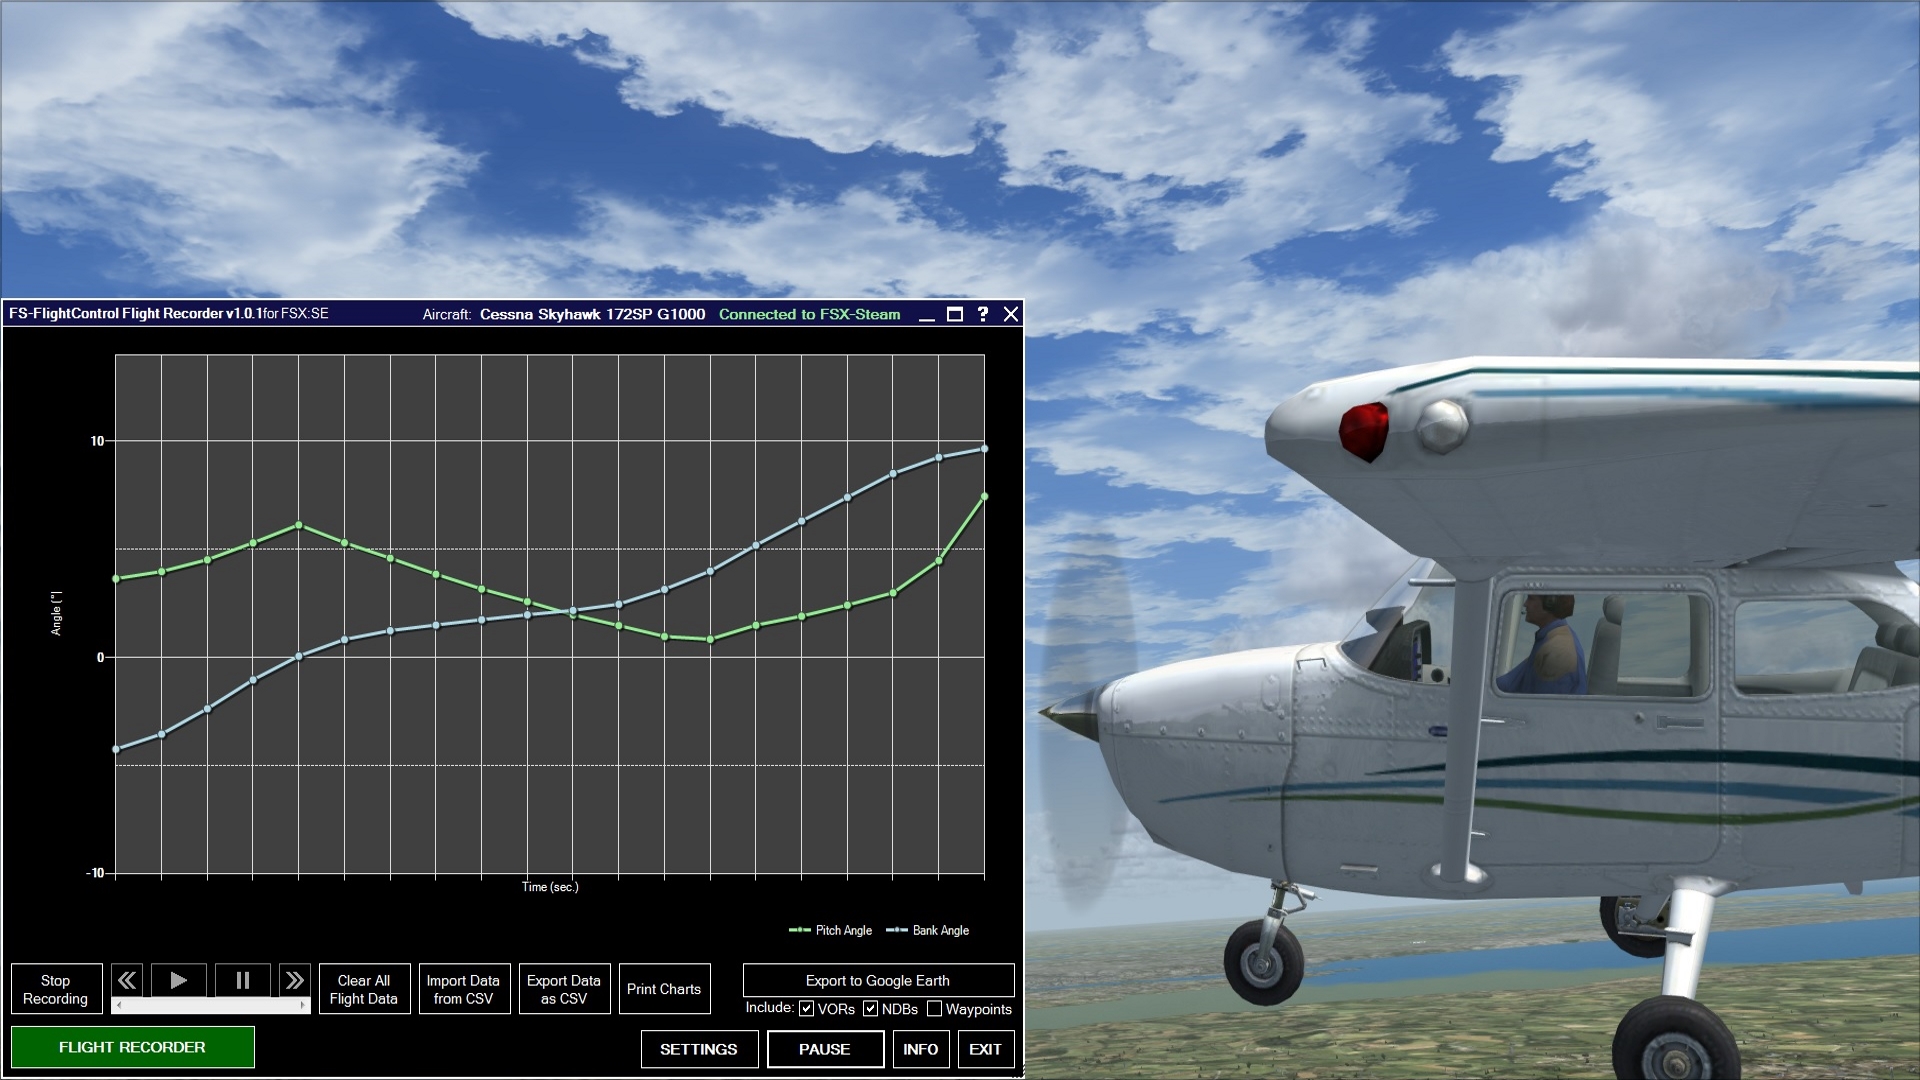This screenshot has height=1080, width=1920.
Task: Open the SETTINGS dialog
Action: point(699,1049)
